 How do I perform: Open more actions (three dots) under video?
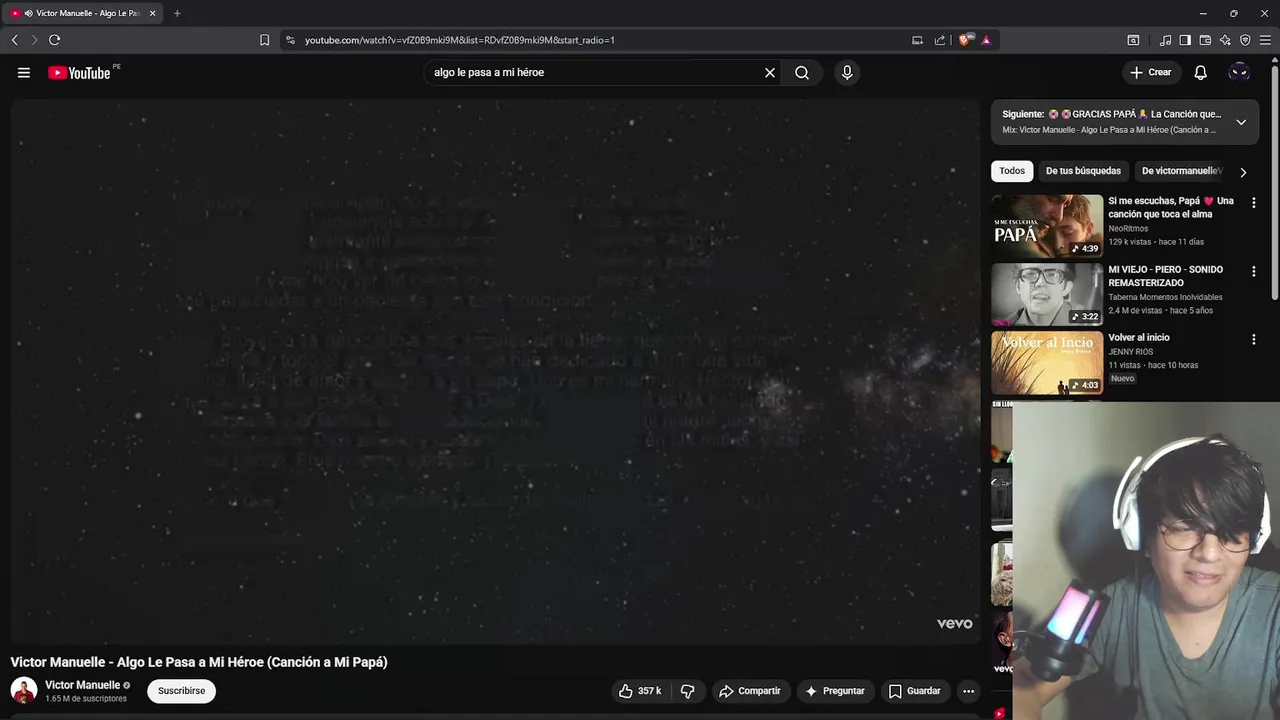[968, 691]
